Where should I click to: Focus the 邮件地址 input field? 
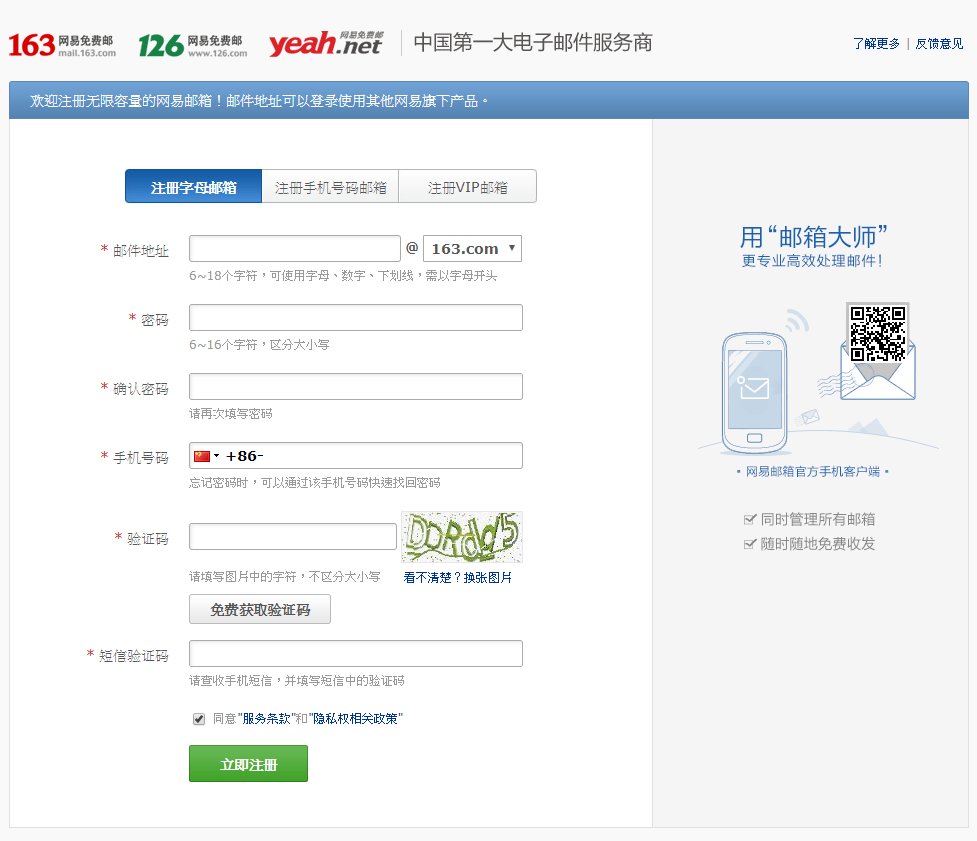pos(295,249)
